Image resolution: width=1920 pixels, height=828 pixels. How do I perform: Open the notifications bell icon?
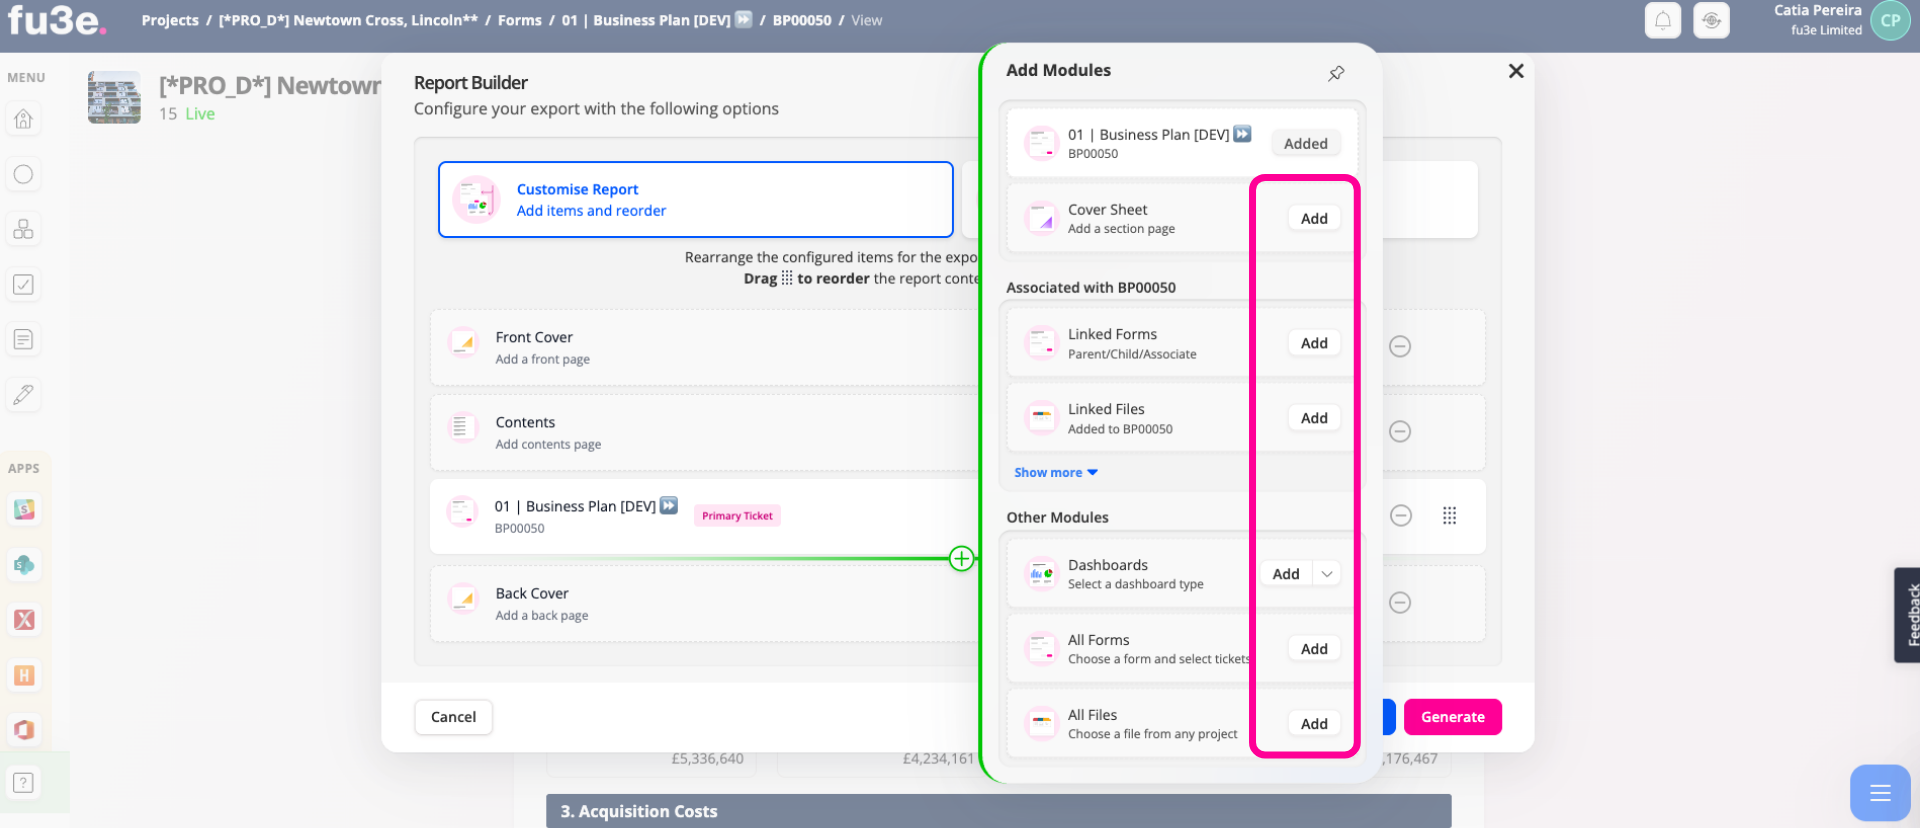click(1662, 20)
